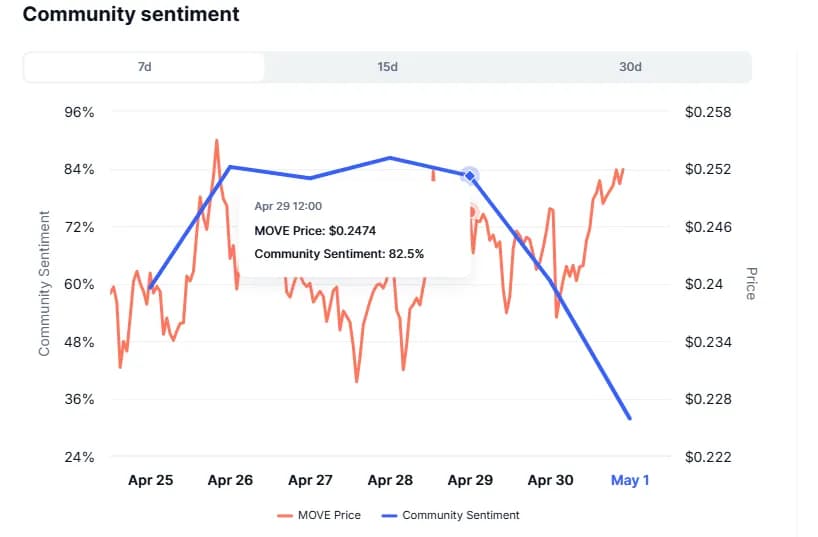Select the 15d time range tab
Viewport: 818px width, 537px height.
[x=387, y=67]
